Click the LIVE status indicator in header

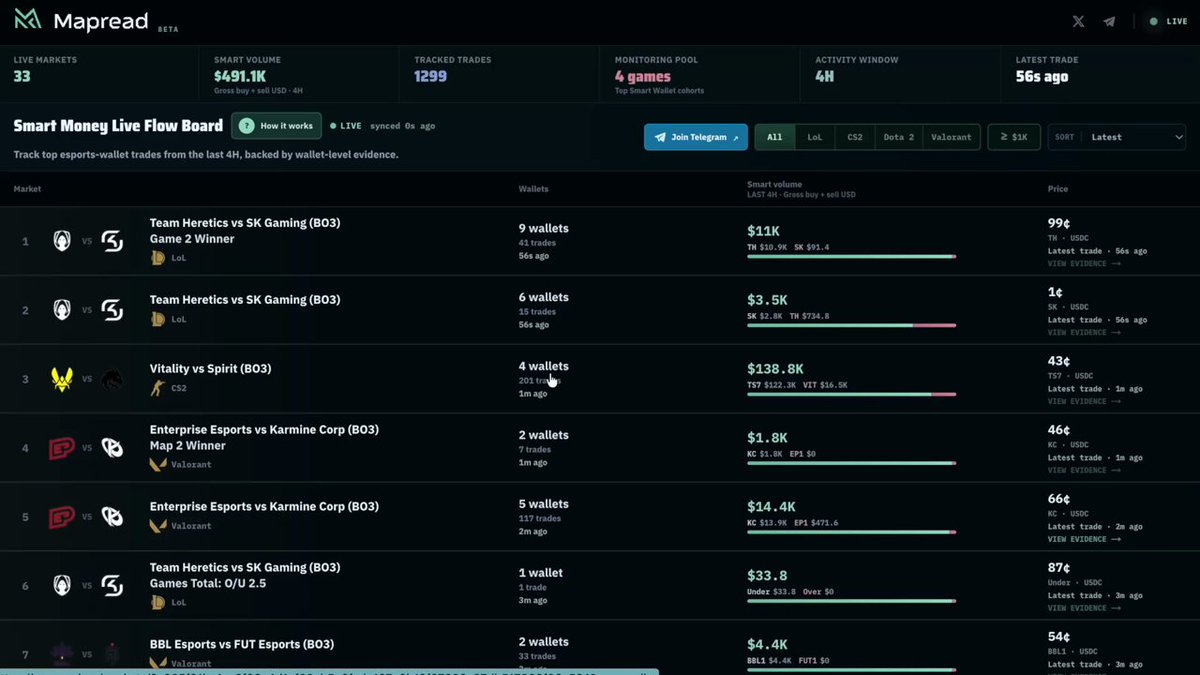tap(1167, 21)
